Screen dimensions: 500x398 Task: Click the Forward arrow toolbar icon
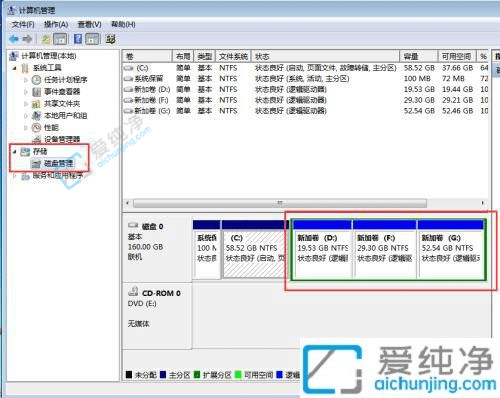(27, 39)
